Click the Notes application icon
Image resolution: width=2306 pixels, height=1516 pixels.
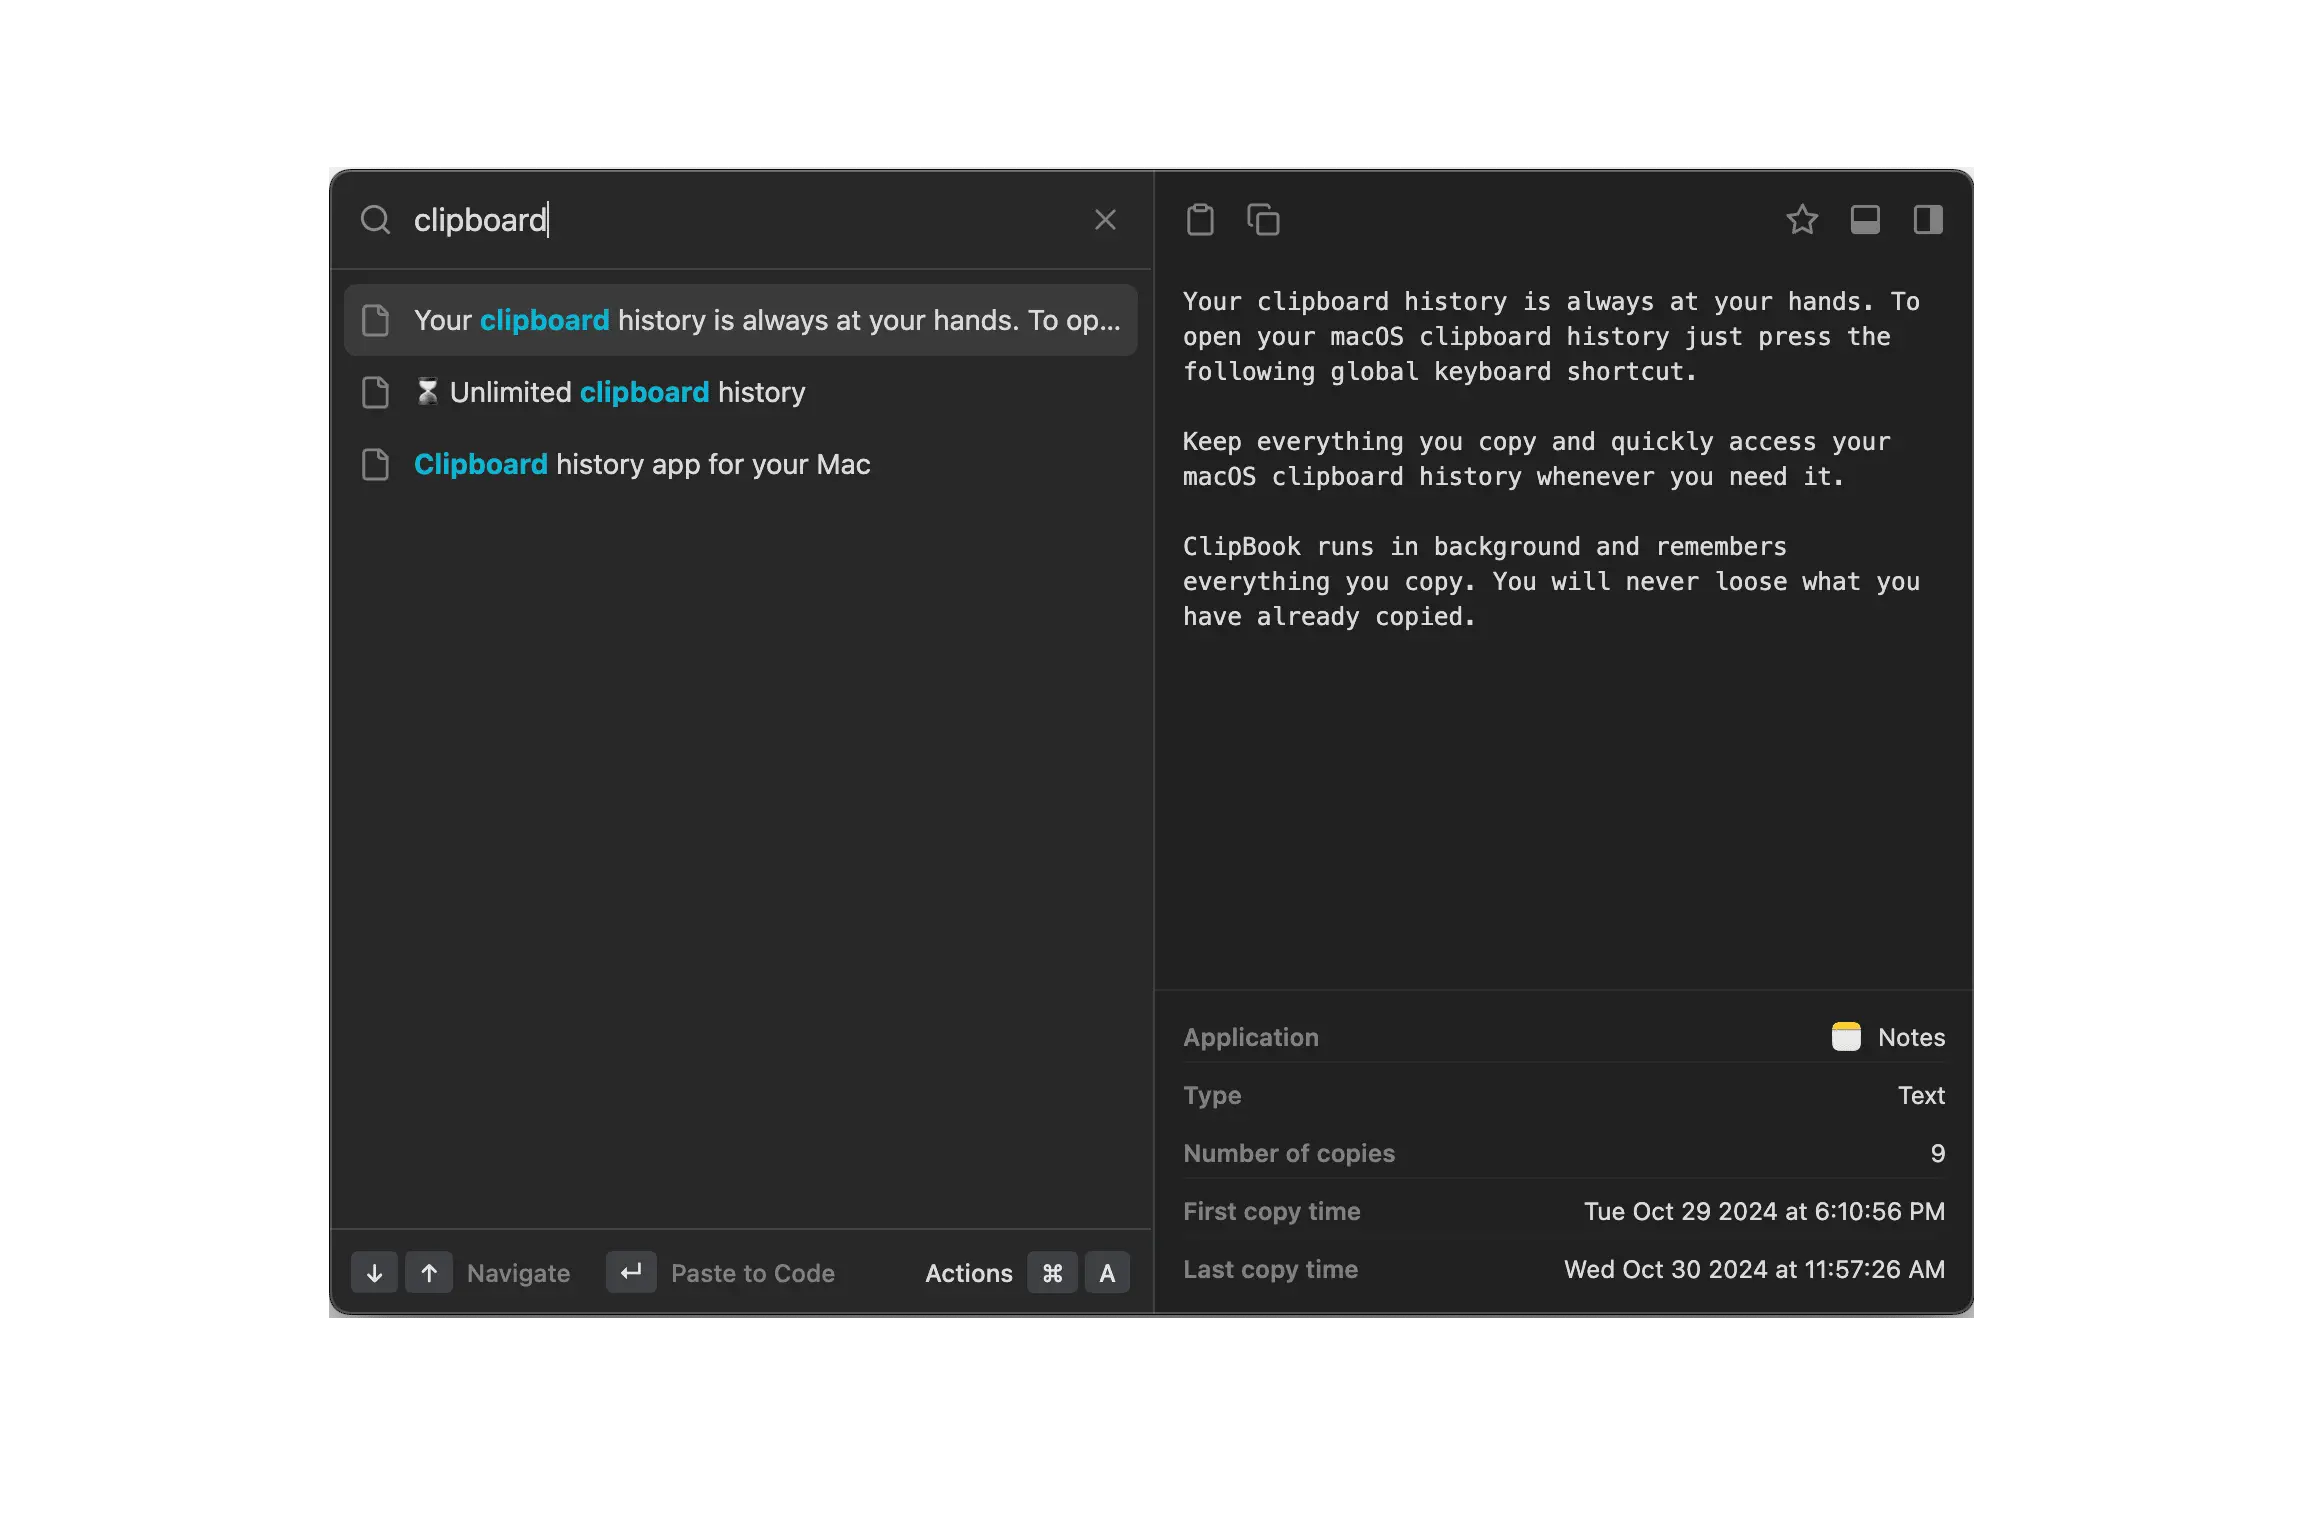click(1846, 1037)
